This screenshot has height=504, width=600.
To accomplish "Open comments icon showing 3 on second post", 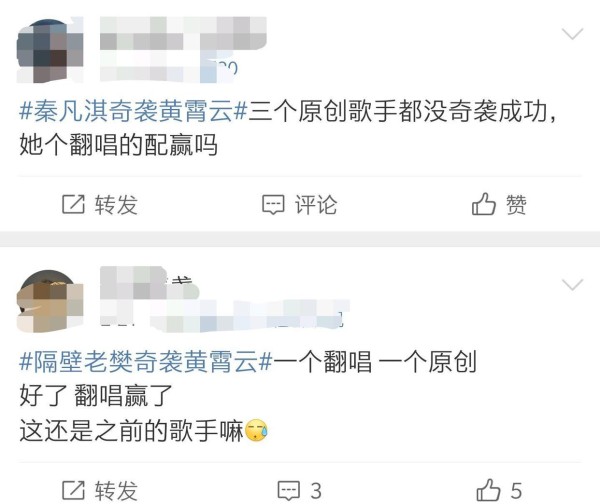I will click(289, 491).
